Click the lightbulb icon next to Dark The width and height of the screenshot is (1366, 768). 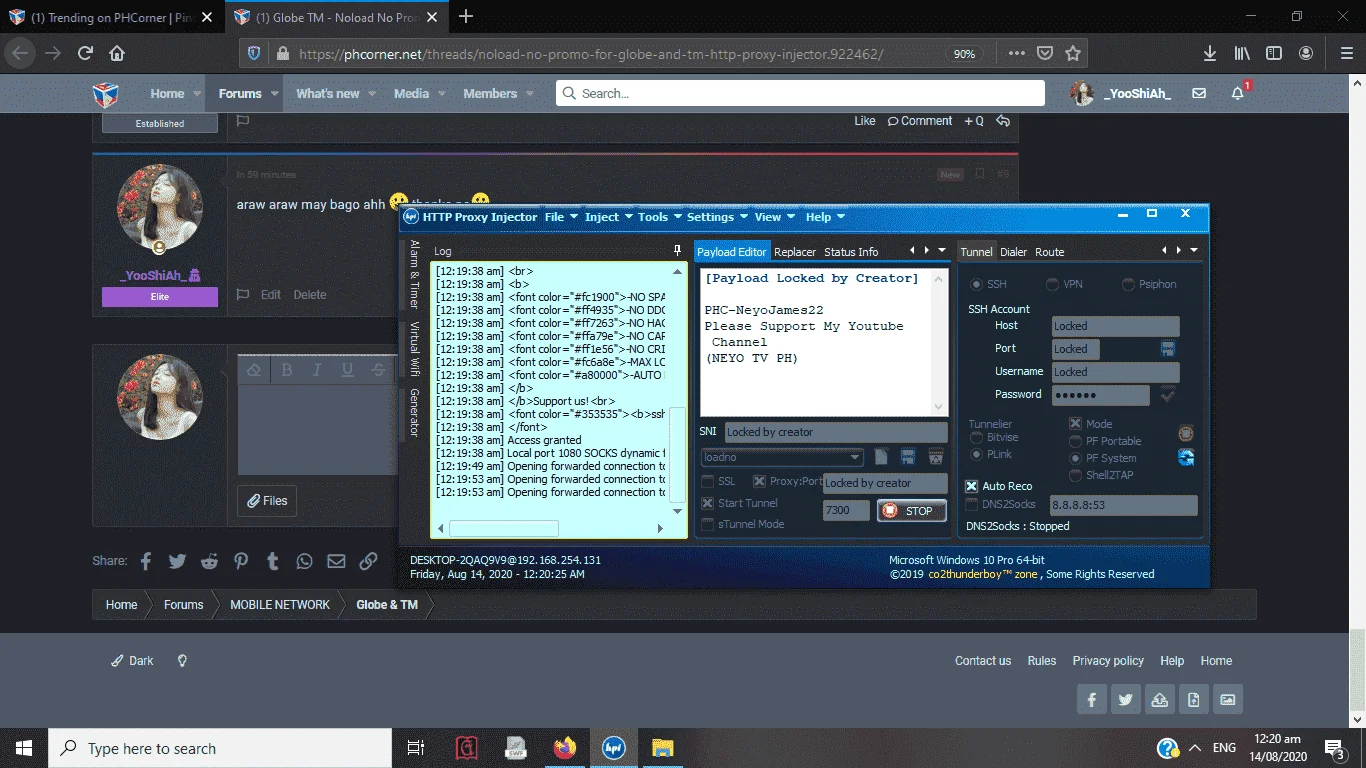point(182,661)
